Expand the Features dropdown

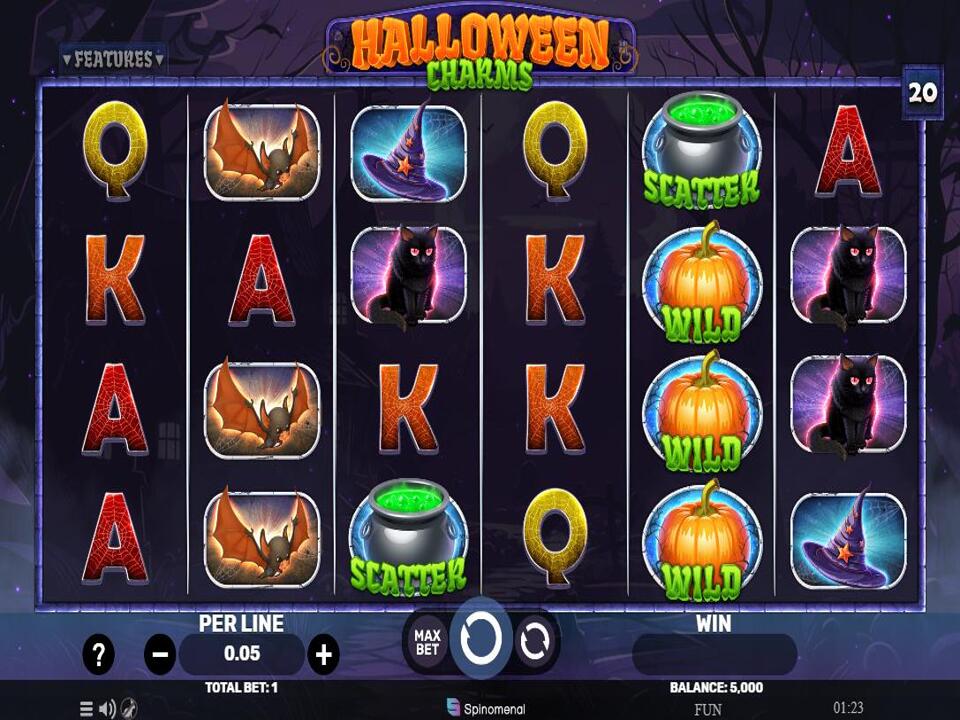pos(113,59)
